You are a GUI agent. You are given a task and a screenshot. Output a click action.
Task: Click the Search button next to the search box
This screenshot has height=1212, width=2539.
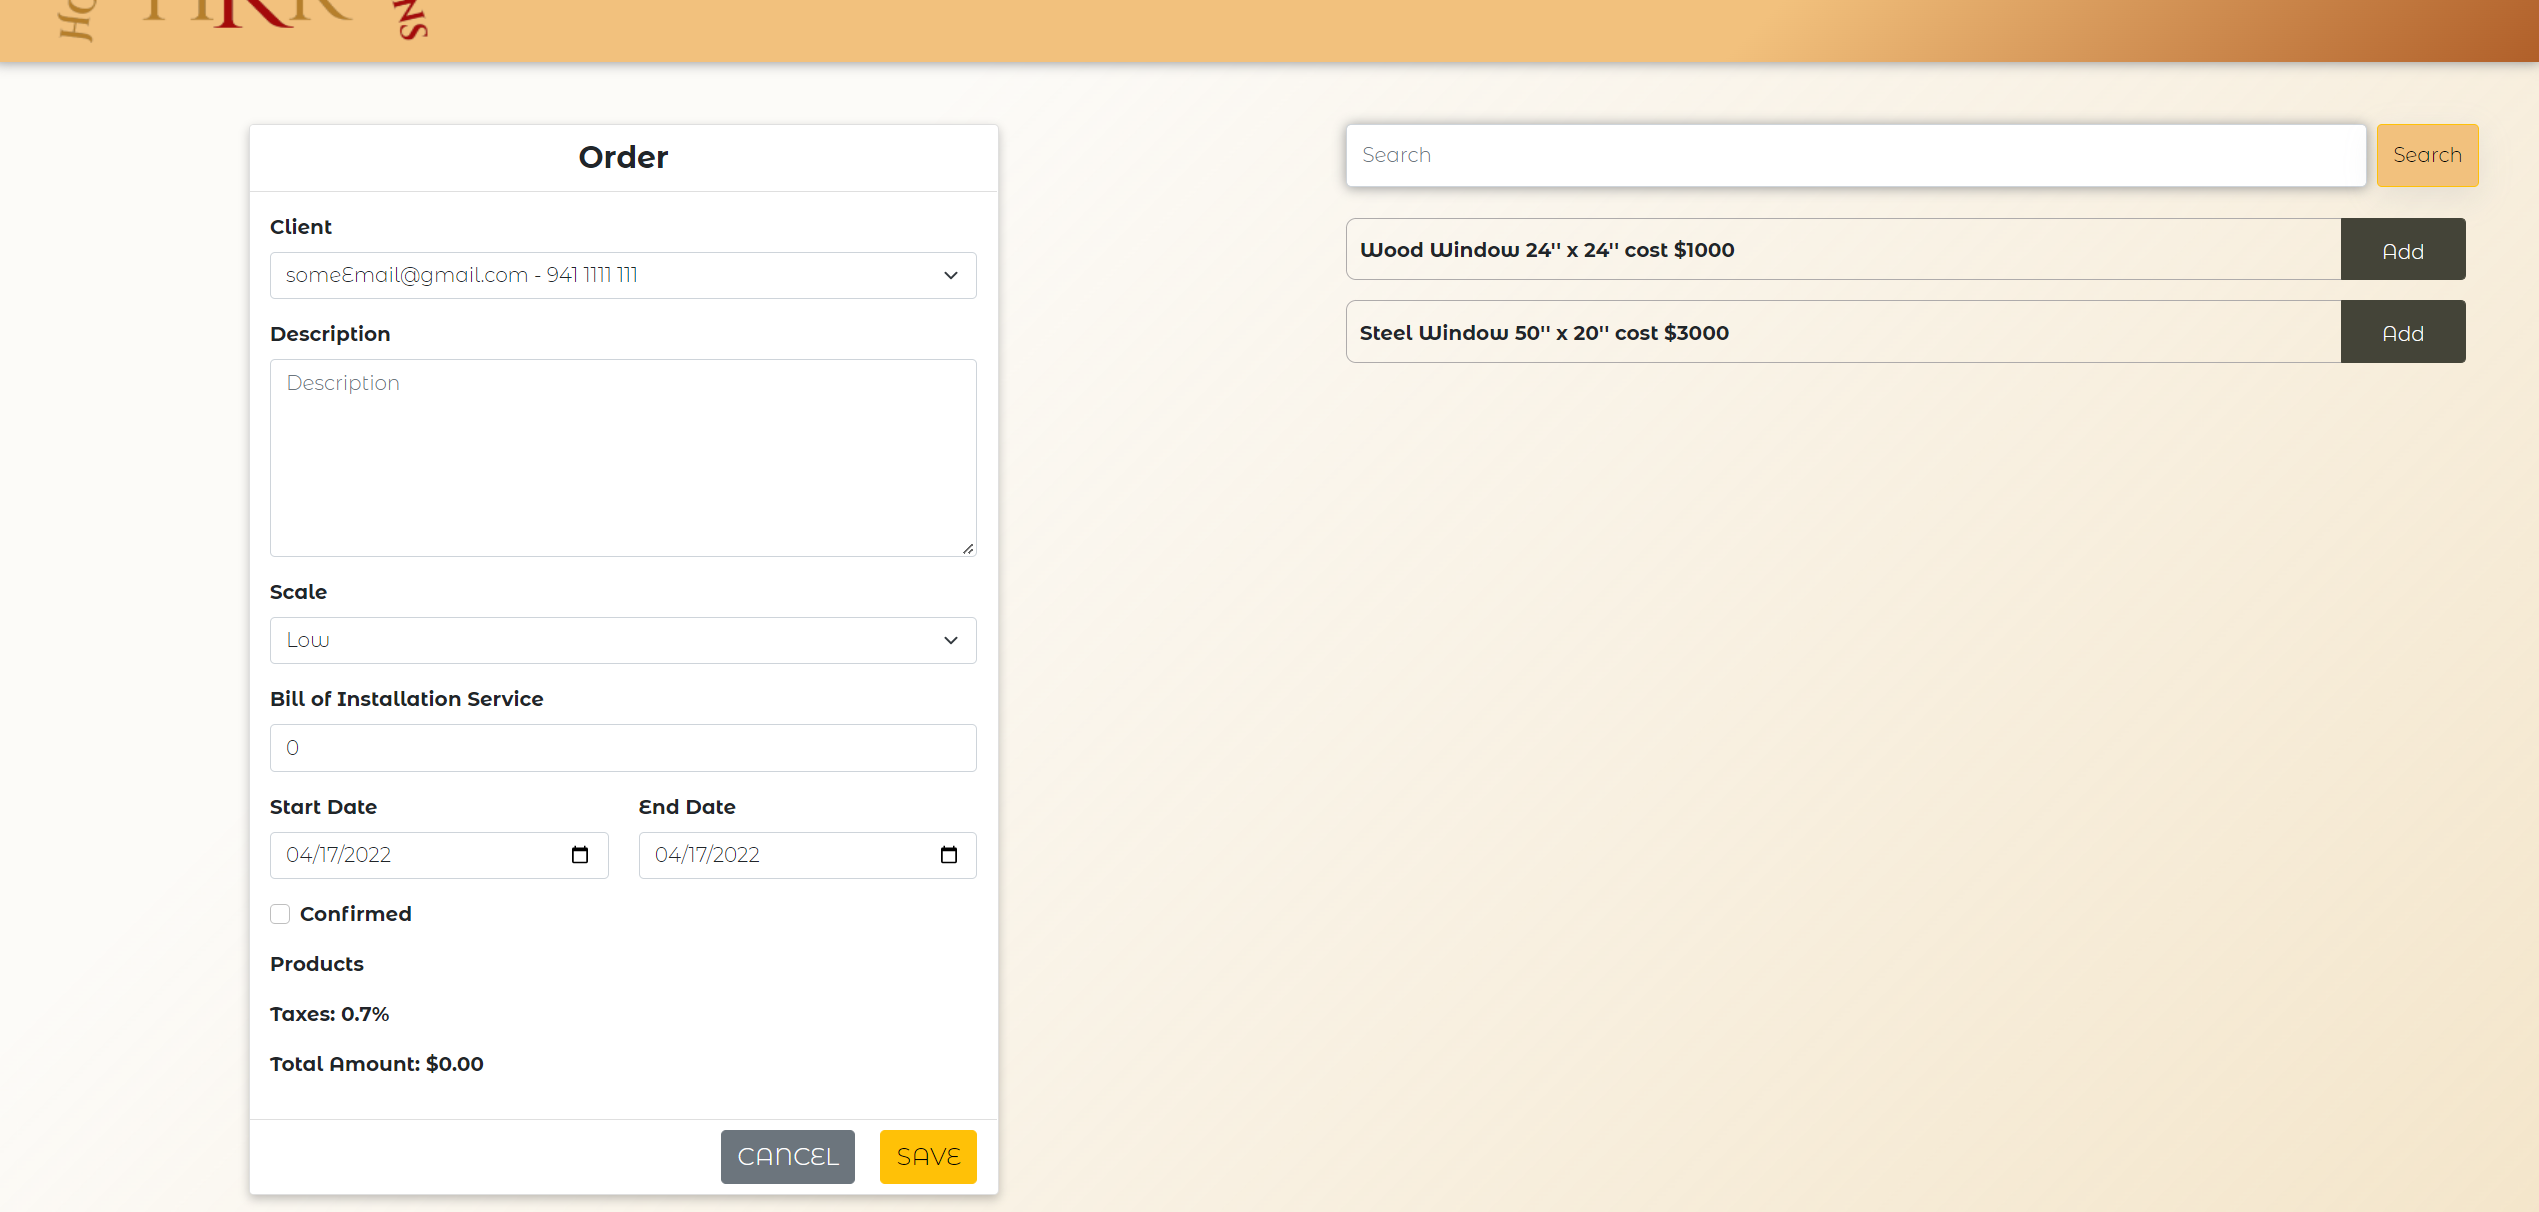[x=2426, y=155]
